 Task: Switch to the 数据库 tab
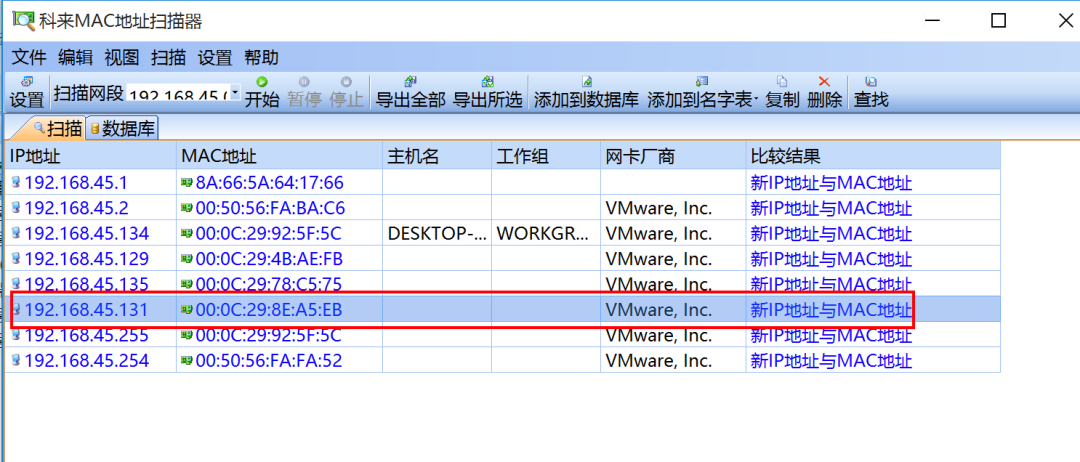click(122, 129)
